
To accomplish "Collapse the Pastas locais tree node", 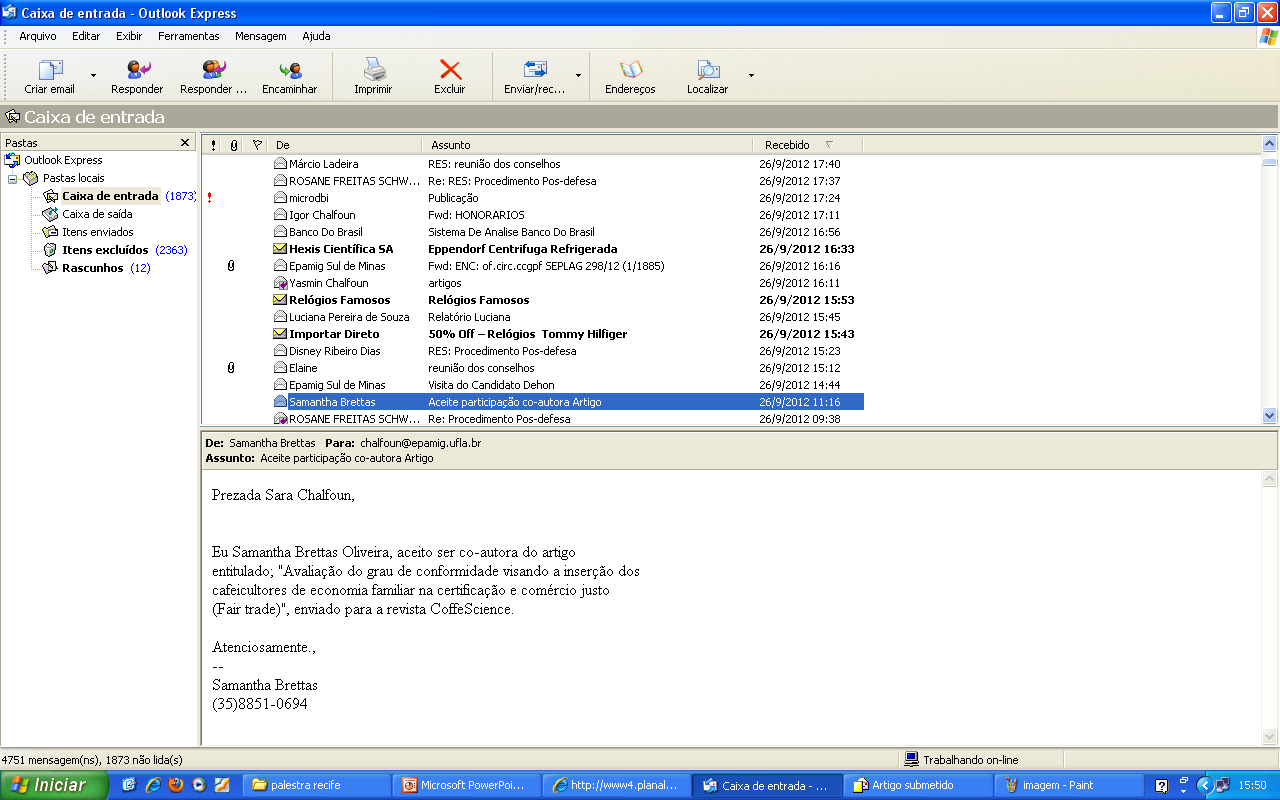I will (x=12, y=178).
